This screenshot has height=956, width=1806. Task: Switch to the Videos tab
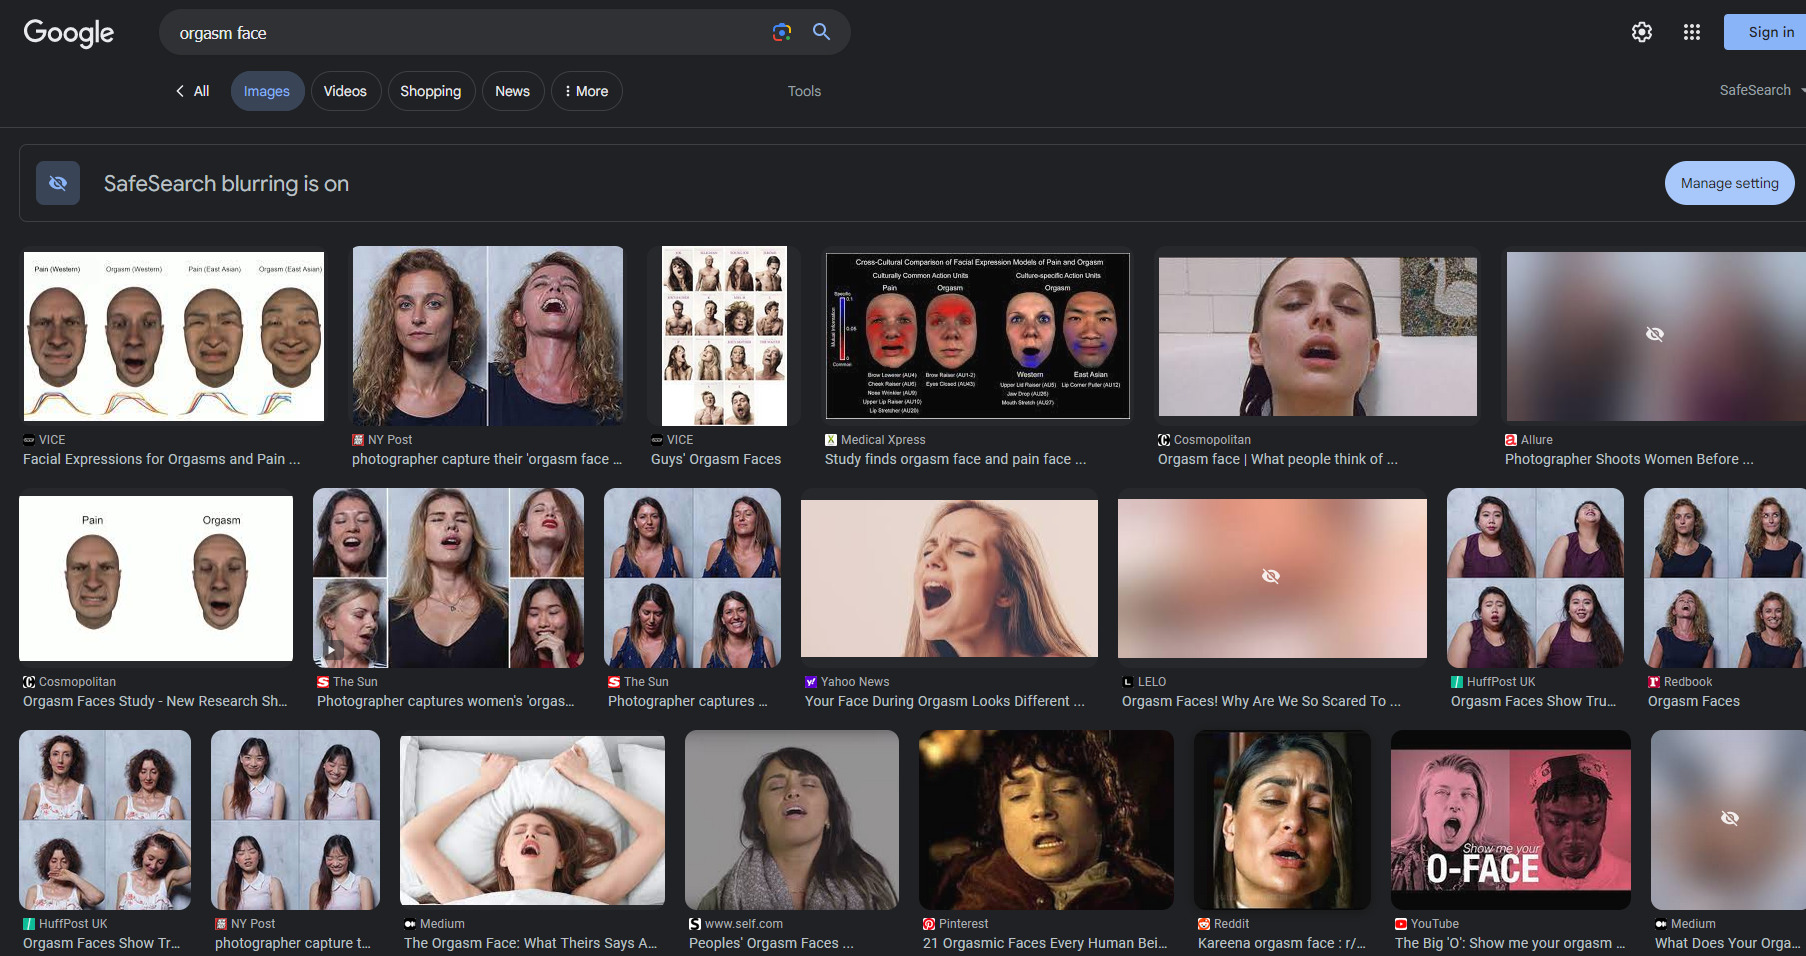pos(345,91)
